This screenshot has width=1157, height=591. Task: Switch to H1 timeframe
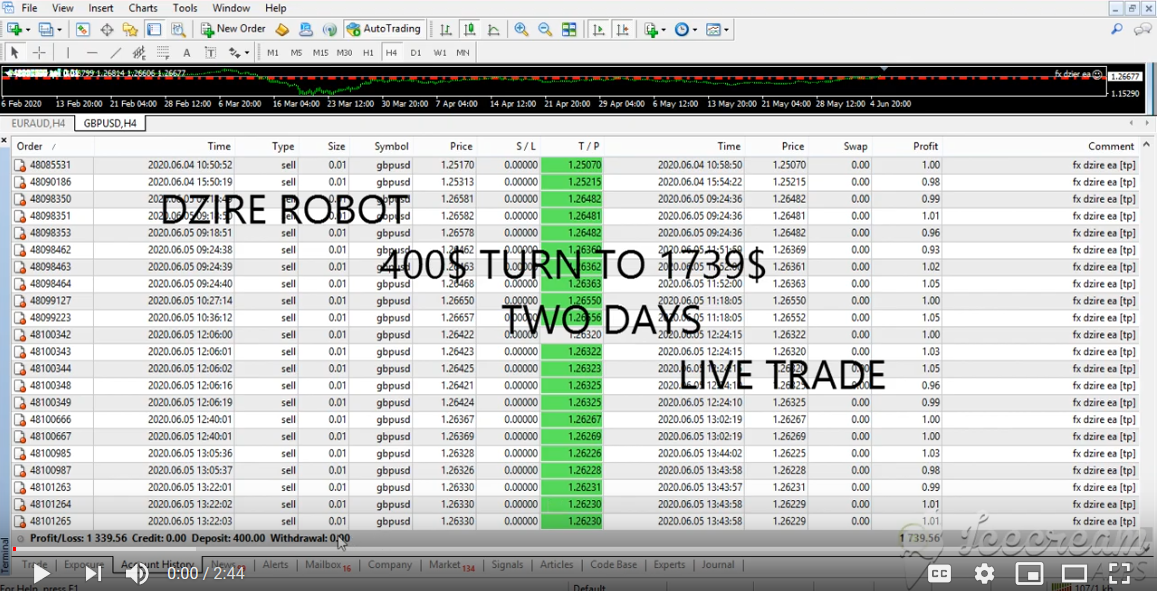click(368, 53)
